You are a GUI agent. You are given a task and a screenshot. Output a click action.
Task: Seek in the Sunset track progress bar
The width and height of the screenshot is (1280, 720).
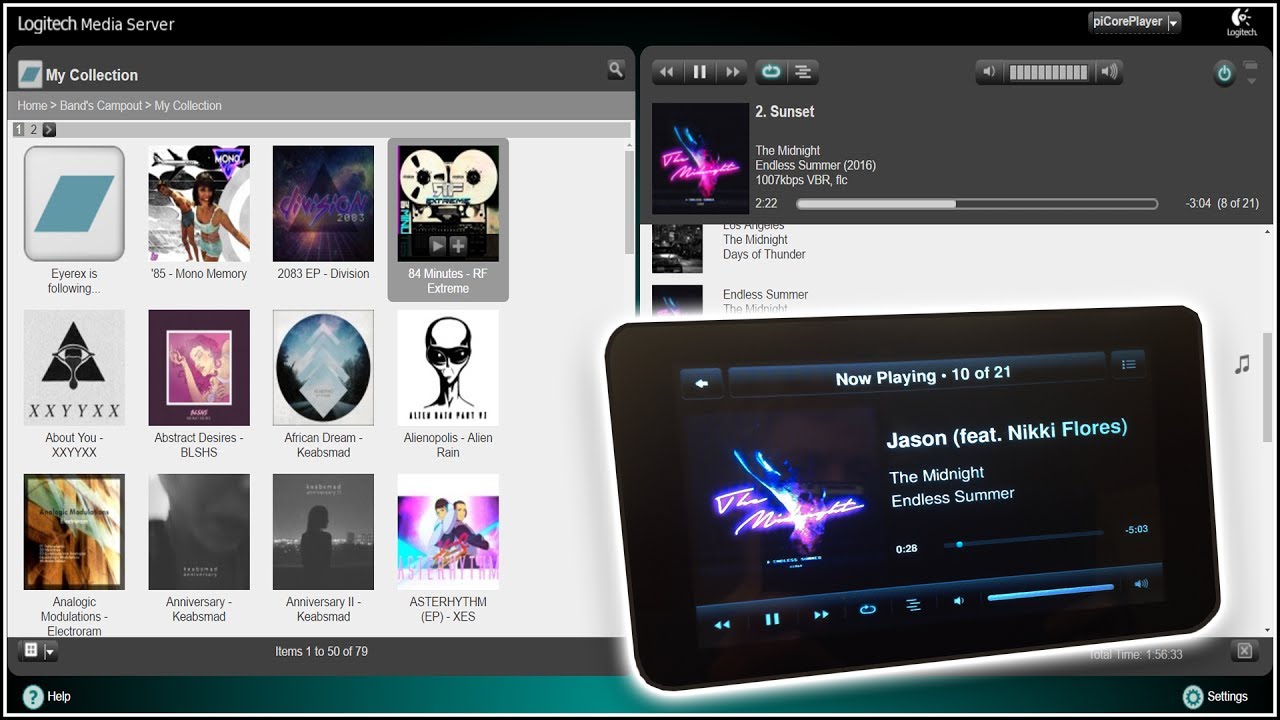click(977, 204)
